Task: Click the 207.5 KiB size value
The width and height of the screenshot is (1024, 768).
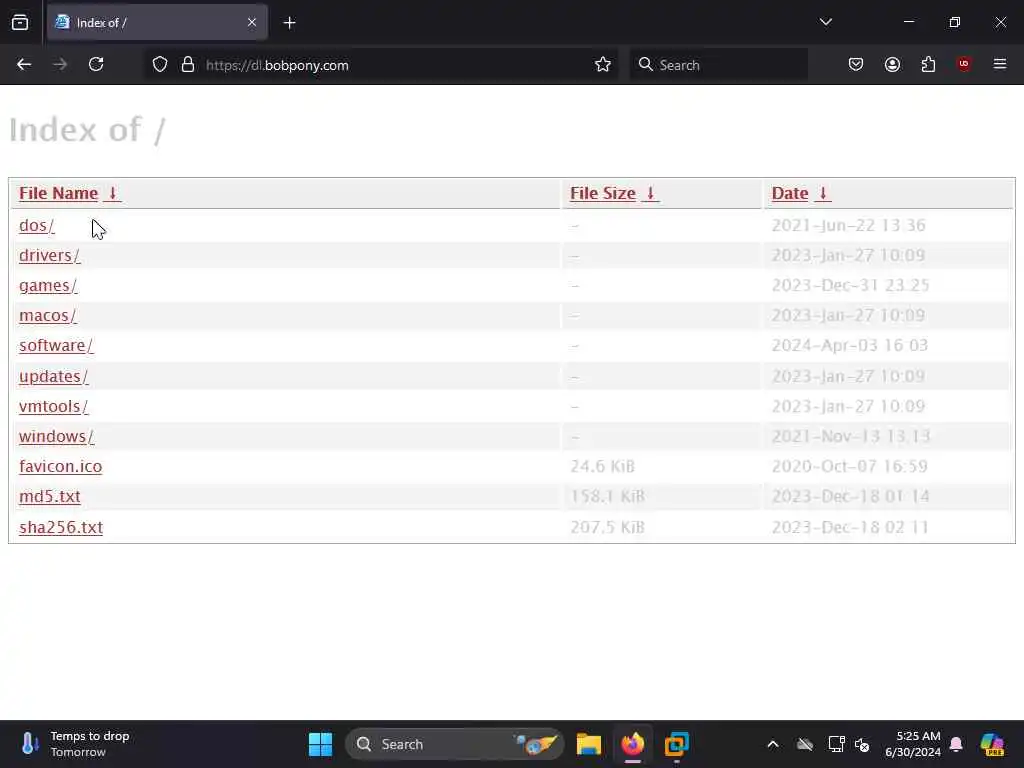Action: [607, 527]
